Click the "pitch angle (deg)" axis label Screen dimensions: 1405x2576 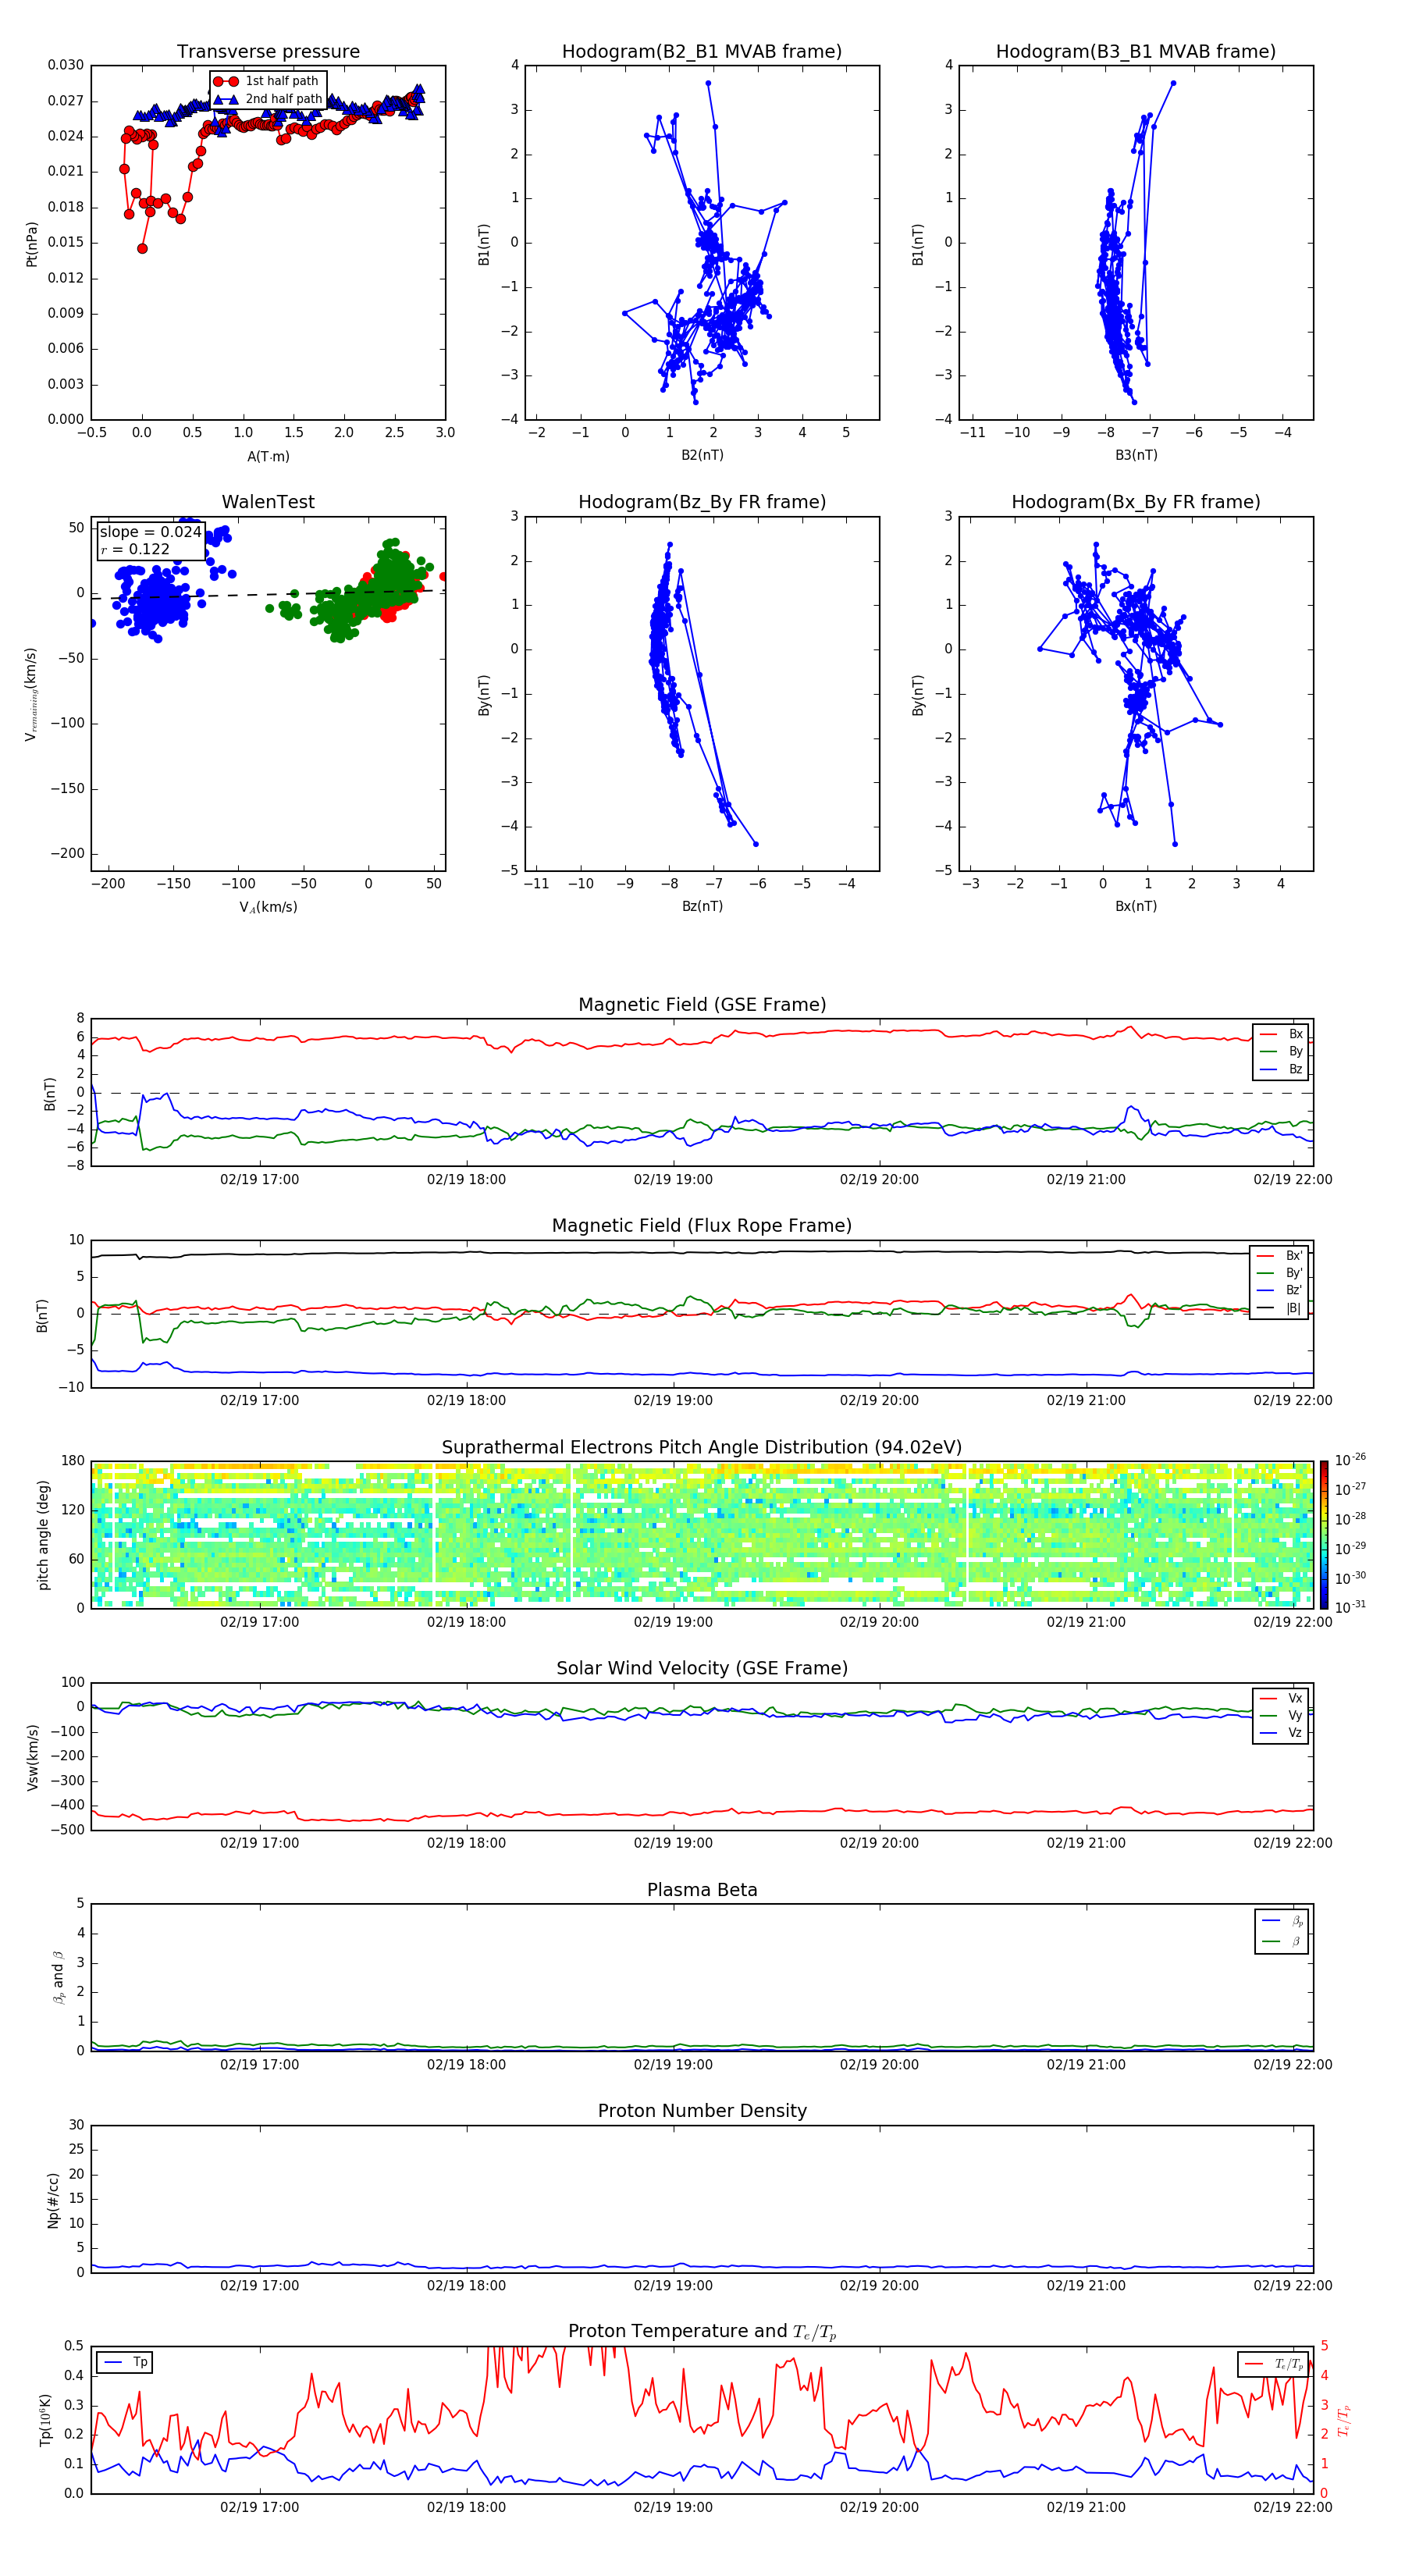[43, 1535]
